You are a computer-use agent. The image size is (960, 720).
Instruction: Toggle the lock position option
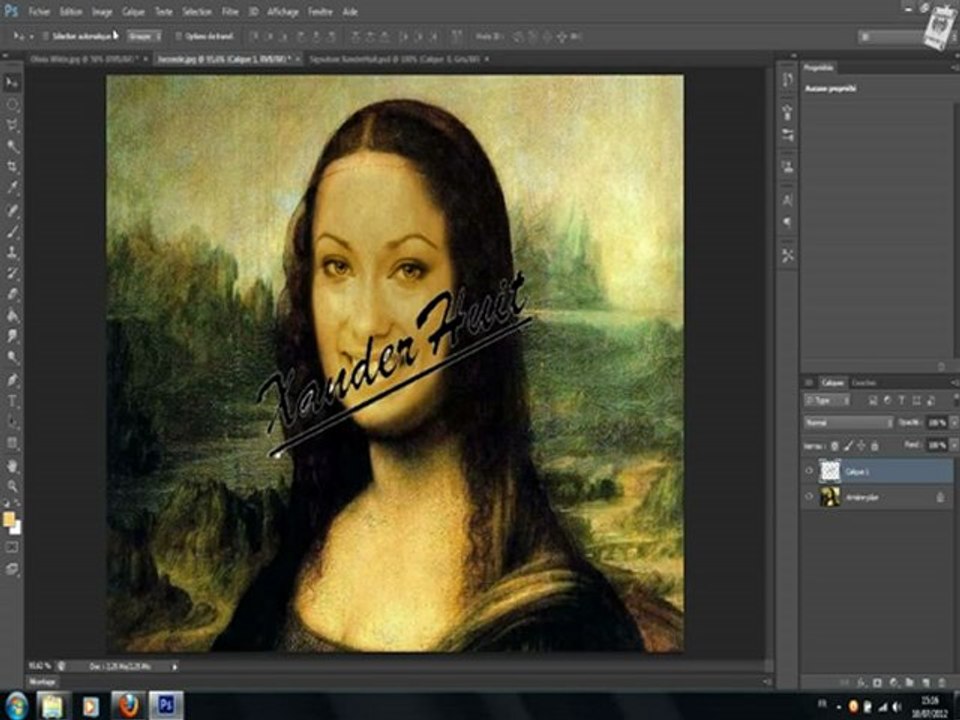point(861,446)
